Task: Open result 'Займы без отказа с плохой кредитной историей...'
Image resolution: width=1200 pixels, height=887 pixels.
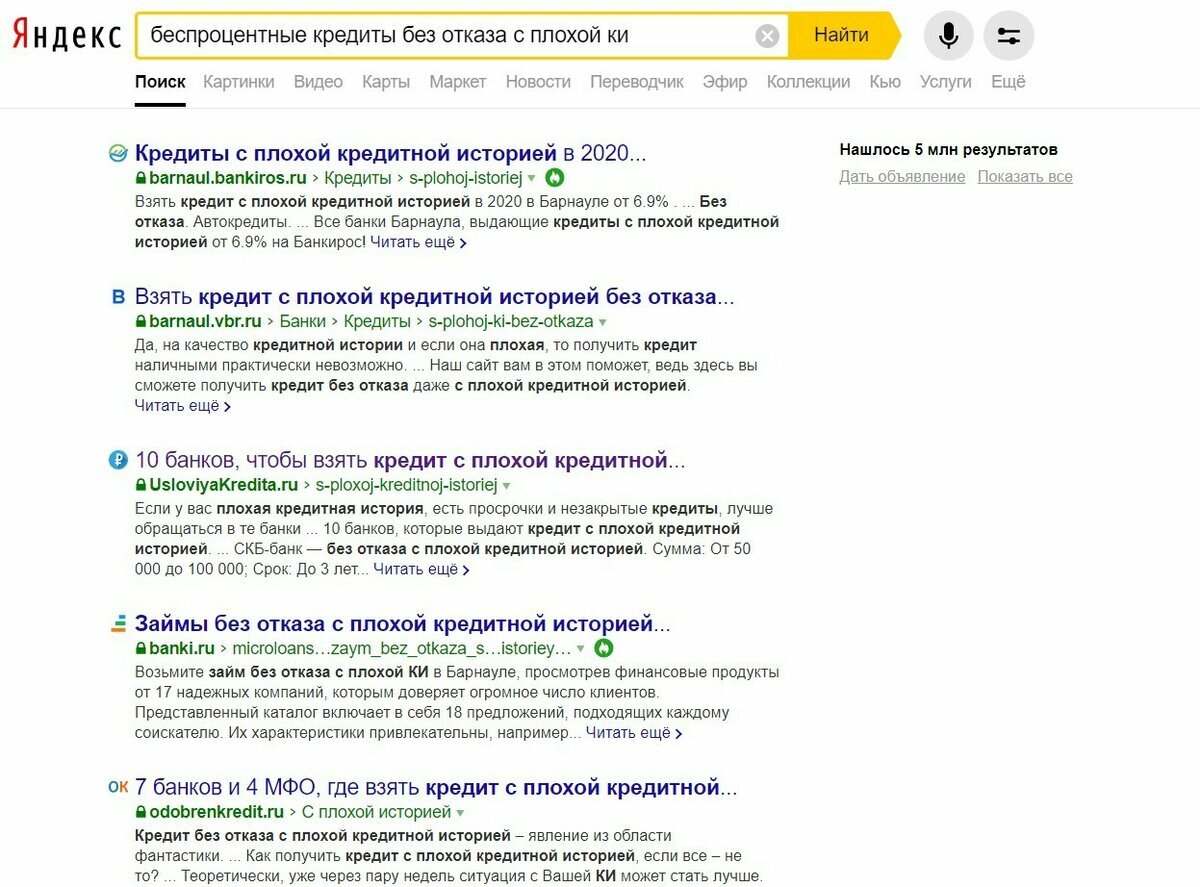Action: click(x=403, y=624)
